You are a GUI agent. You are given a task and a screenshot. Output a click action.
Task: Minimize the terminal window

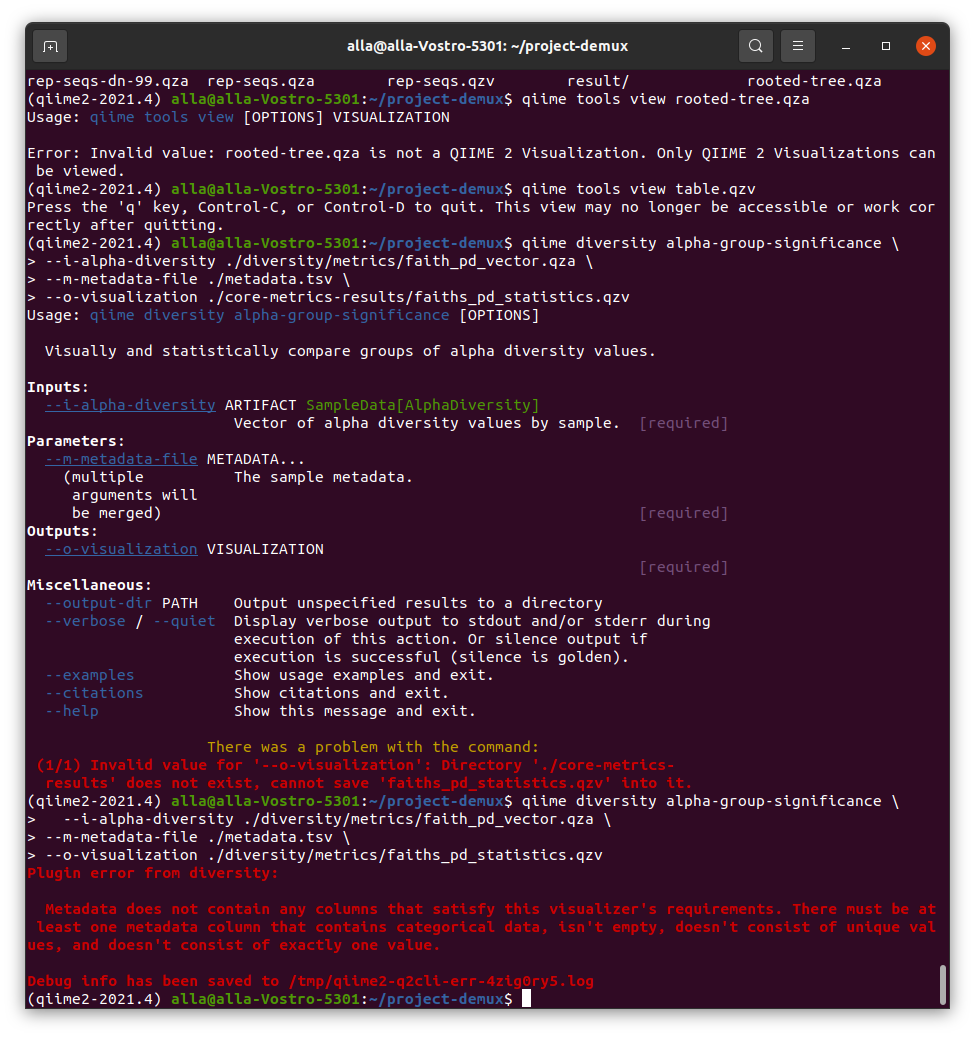848,46
